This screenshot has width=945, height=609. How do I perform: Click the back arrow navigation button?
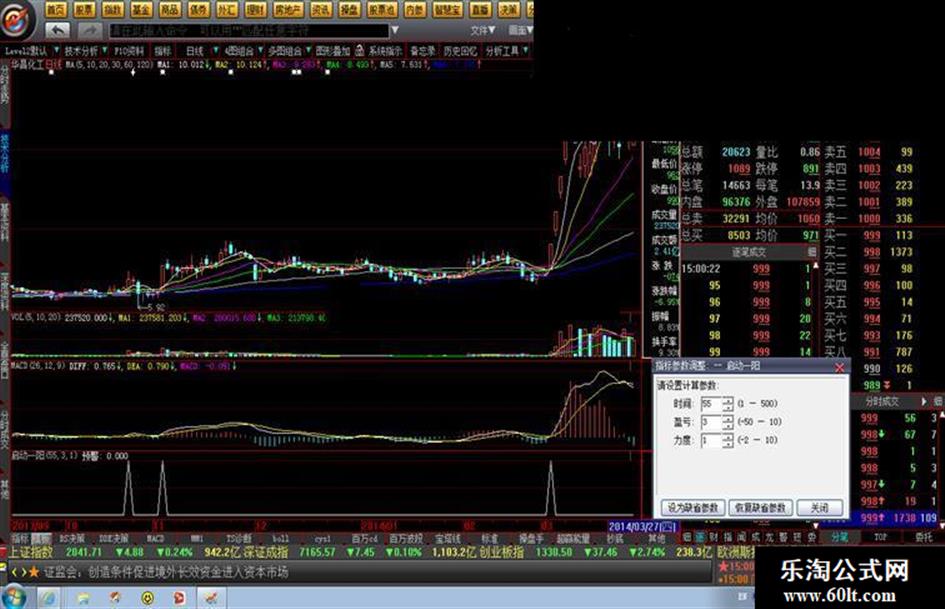58,30
